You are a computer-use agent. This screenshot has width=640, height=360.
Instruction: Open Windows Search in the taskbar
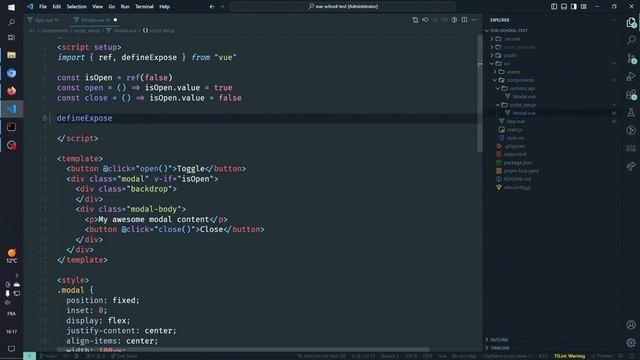pos(11,22)
